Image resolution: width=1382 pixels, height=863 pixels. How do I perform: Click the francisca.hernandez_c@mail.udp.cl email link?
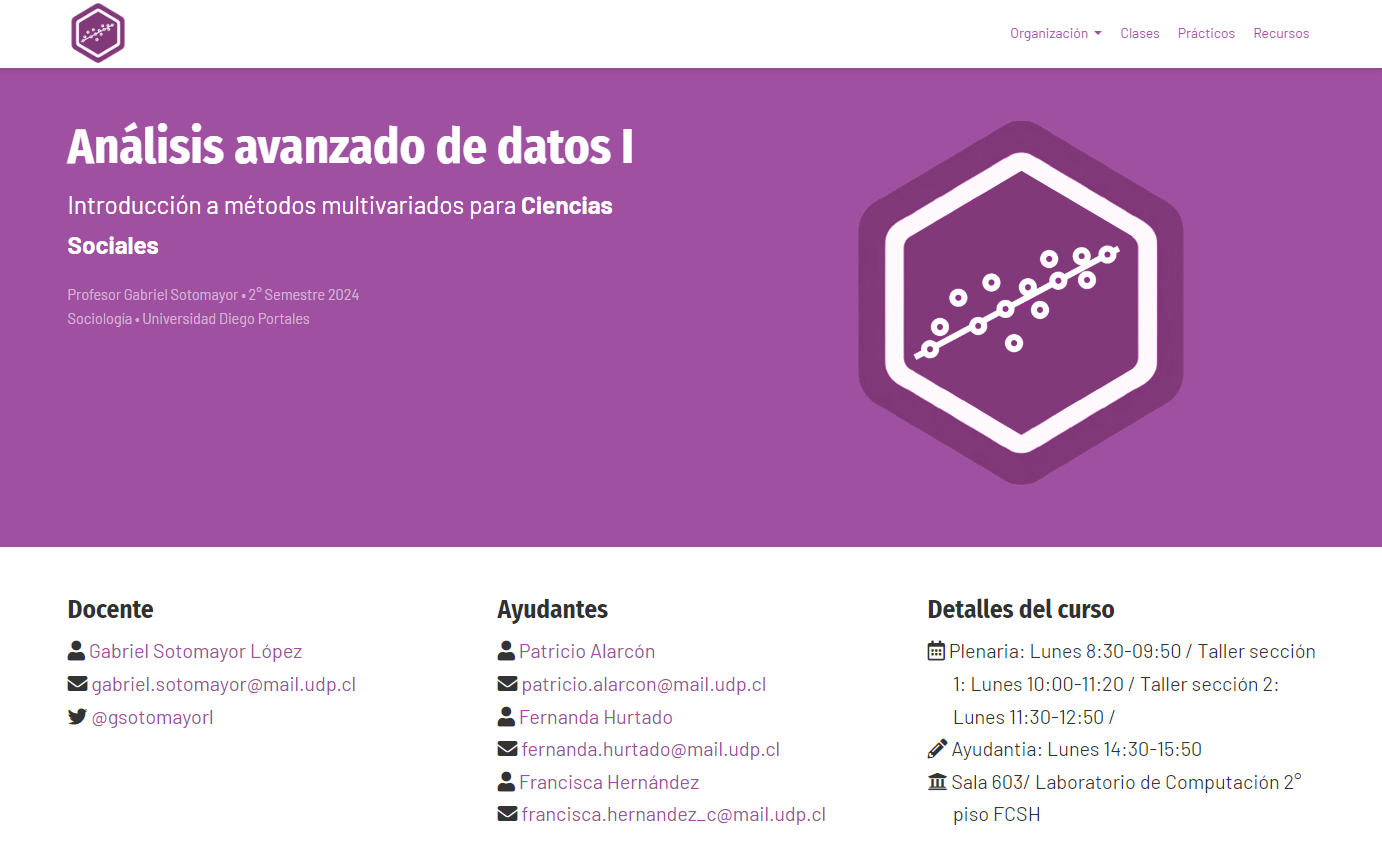673,814
